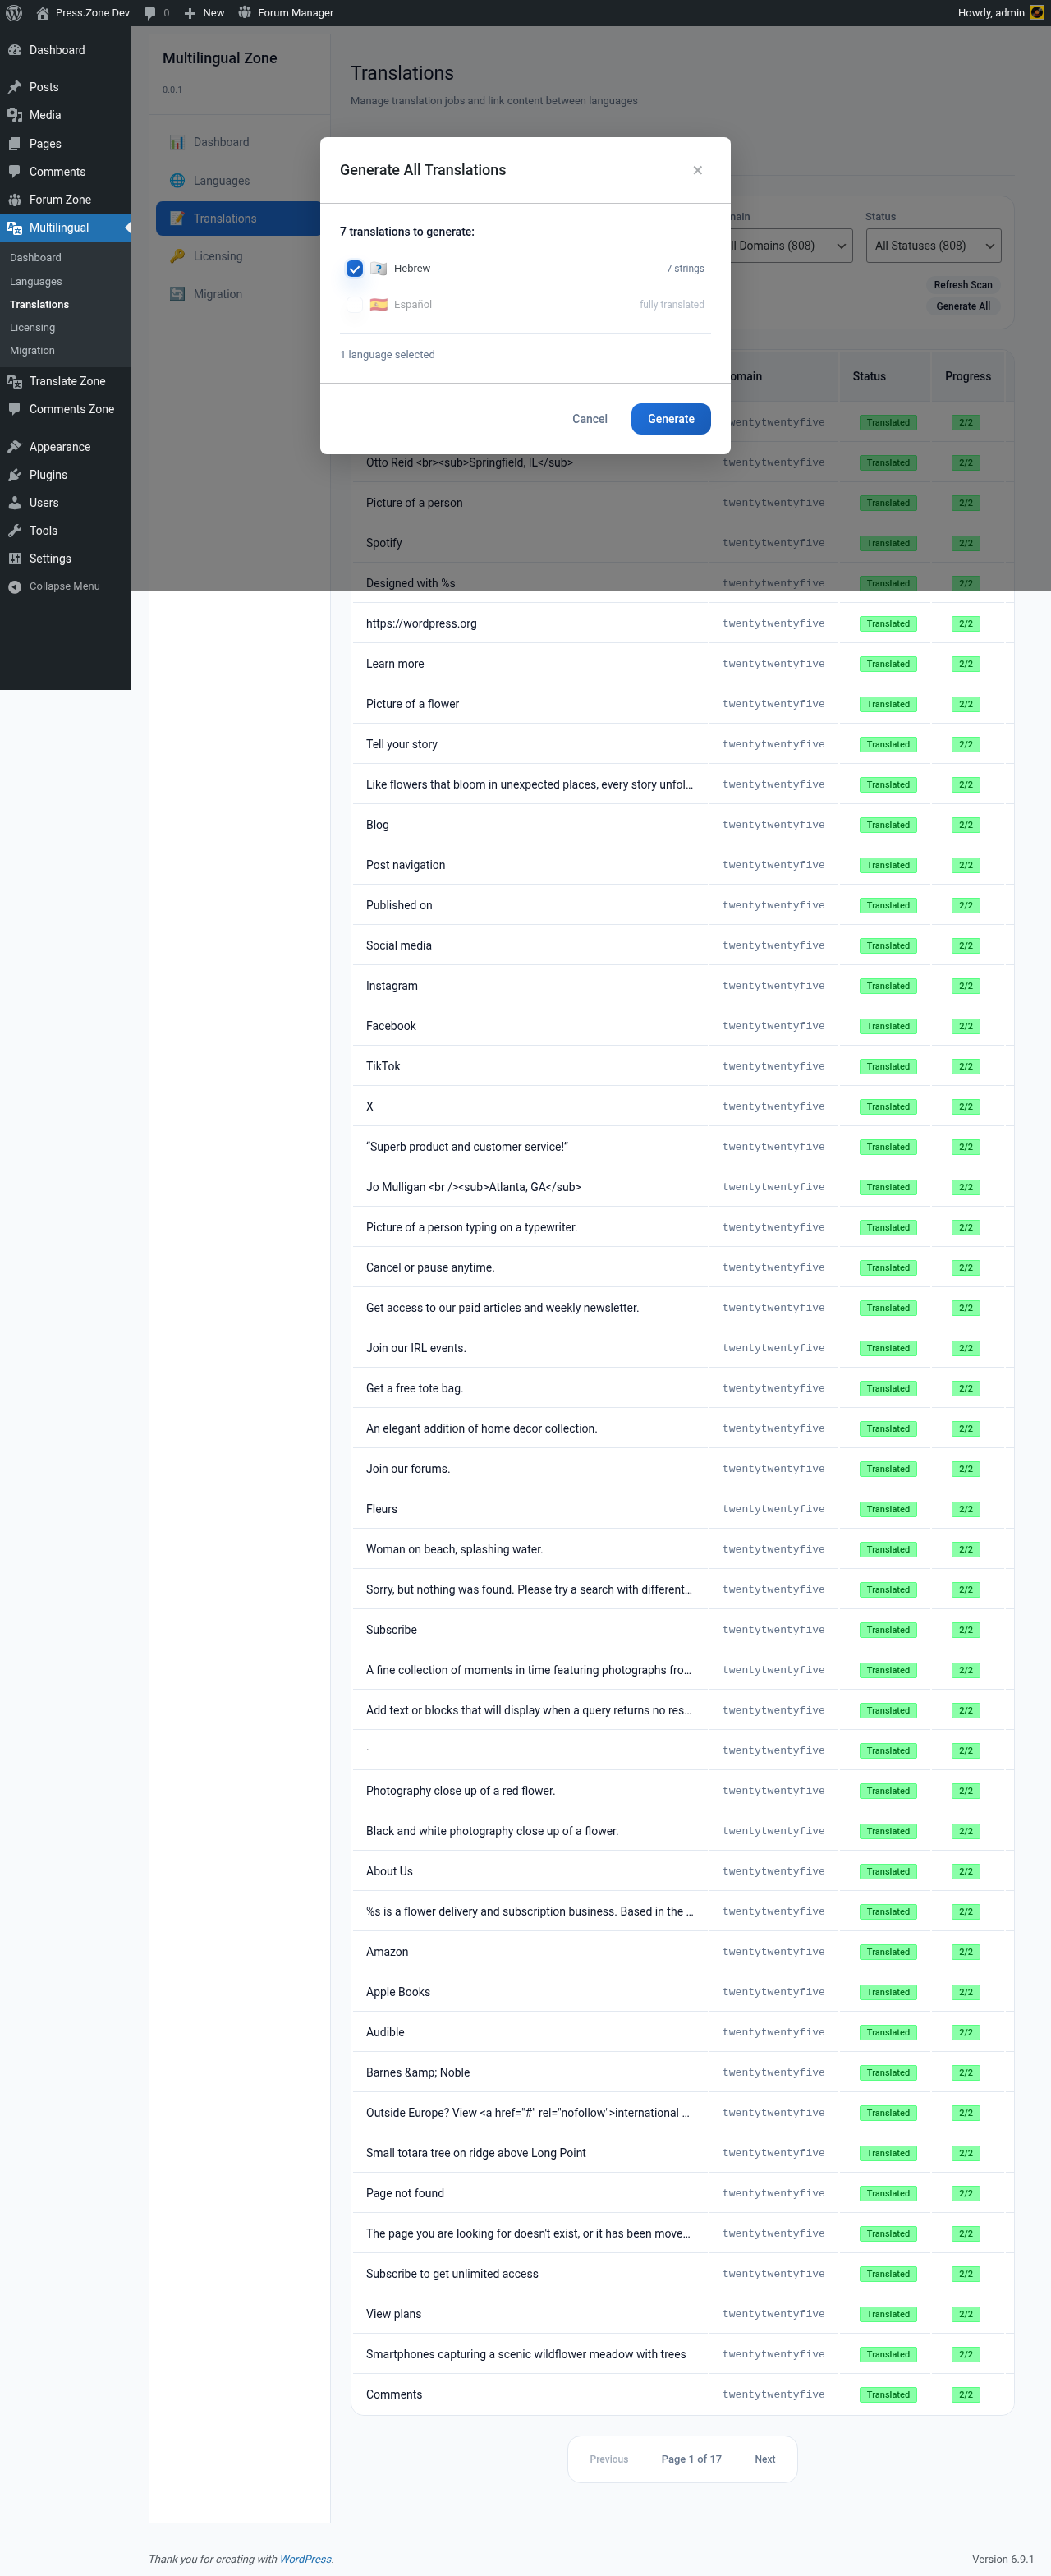This screenshot has width=1051, height=2576.
Task: Go to the Next page of translations
Action: coord(765,2459)
